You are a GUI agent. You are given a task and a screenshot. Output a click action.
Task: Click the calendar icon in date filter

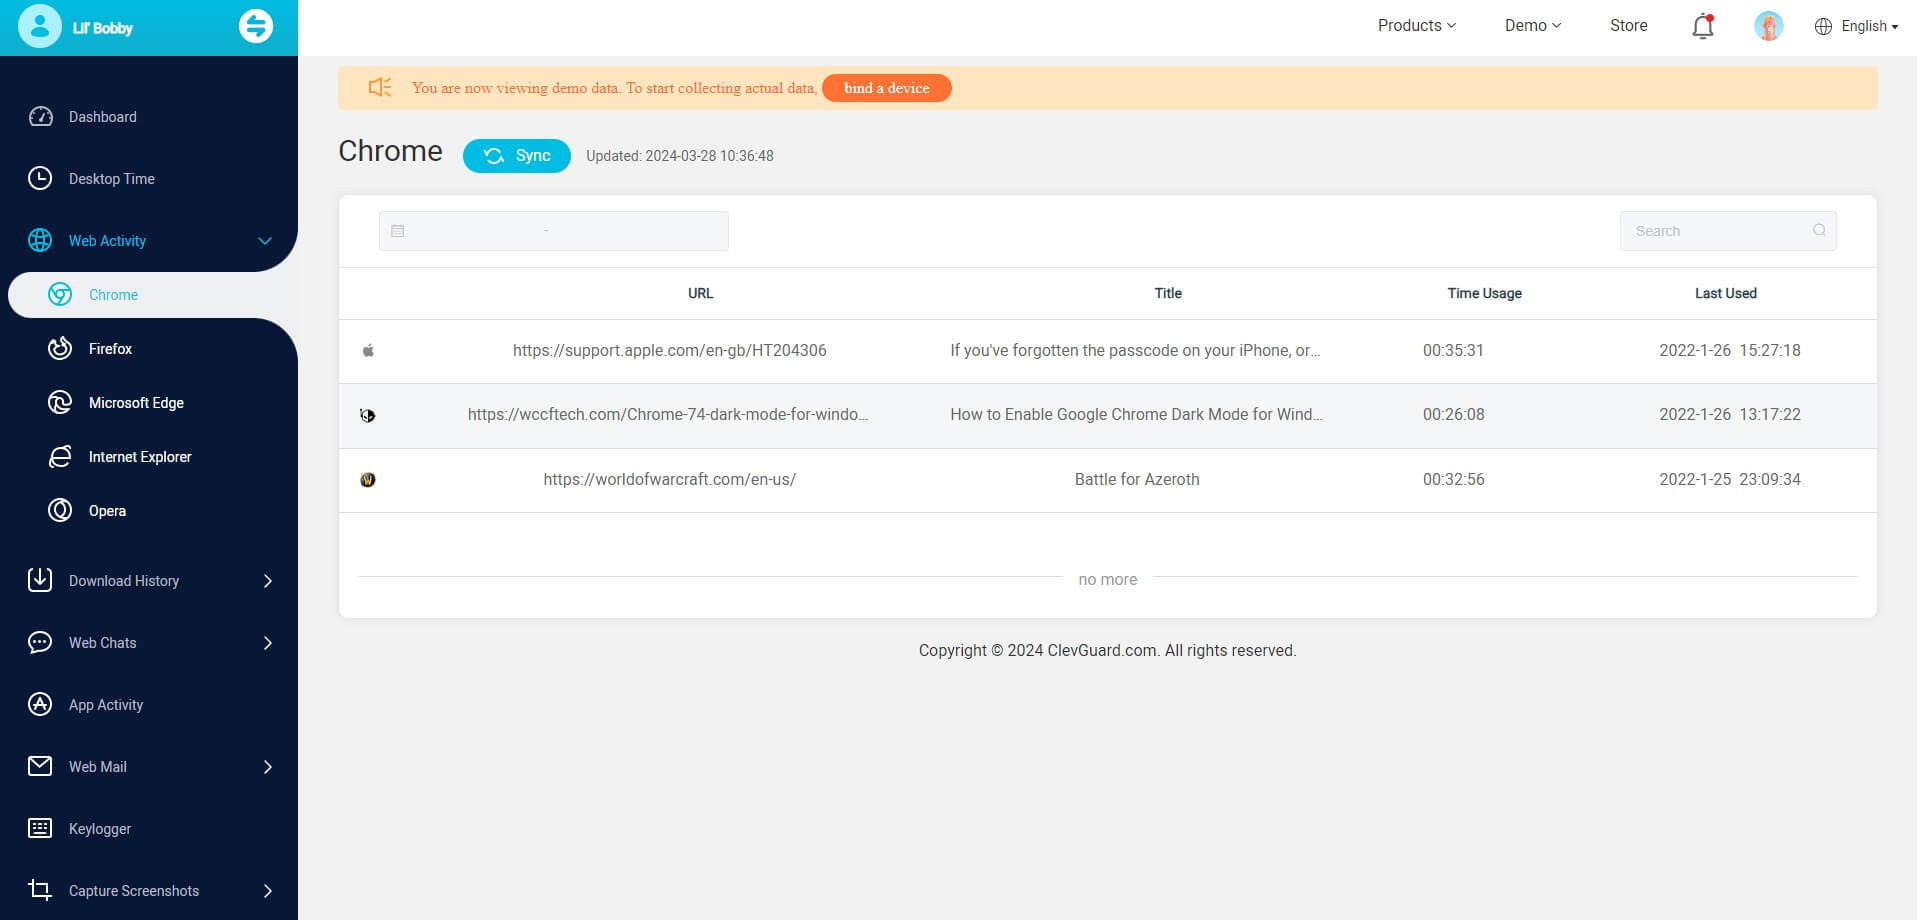[397, 231]
